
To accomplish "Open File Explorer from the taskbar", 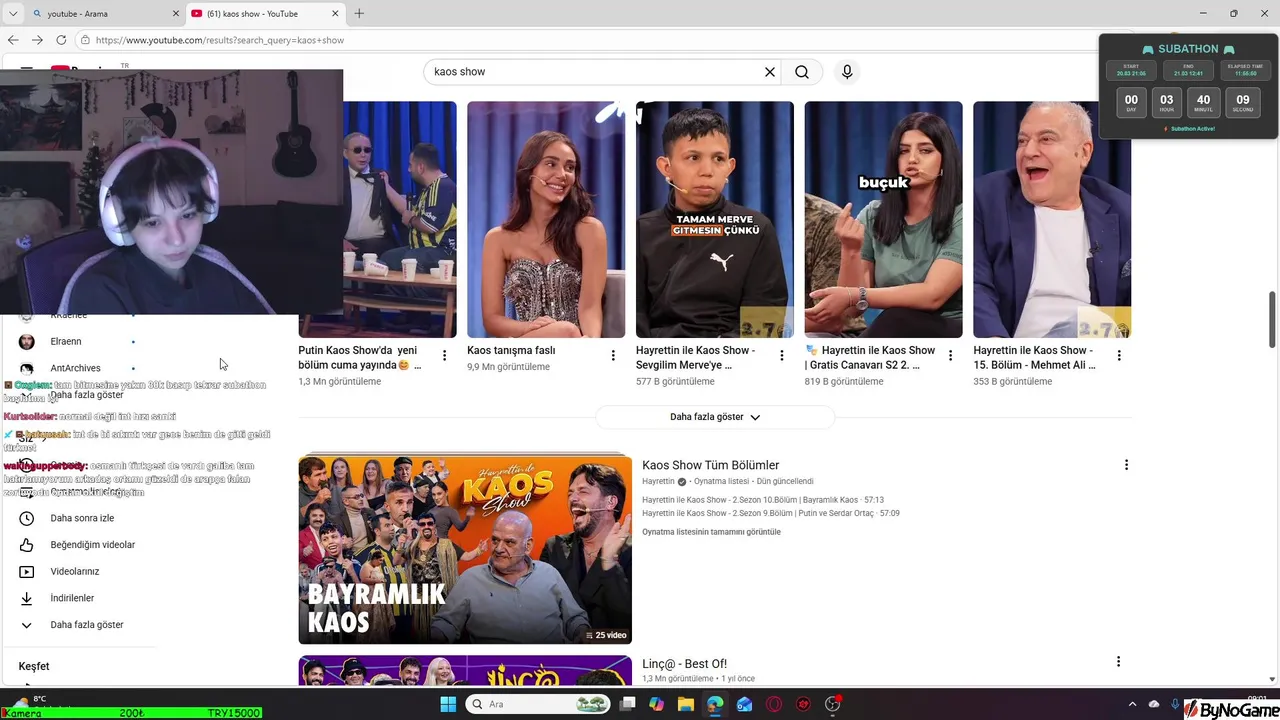I will 686,704.
